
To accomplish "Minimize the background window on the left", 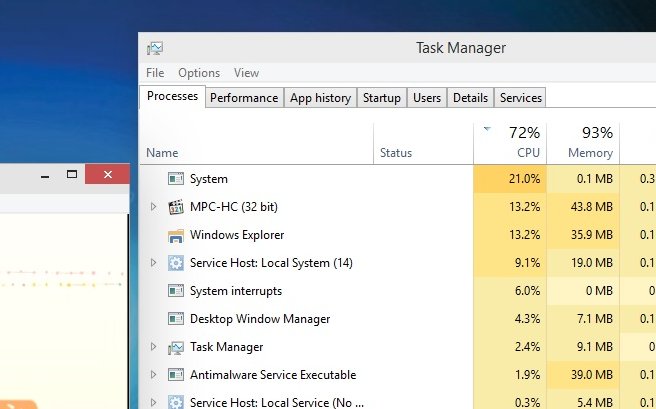I will pos(45,174).
